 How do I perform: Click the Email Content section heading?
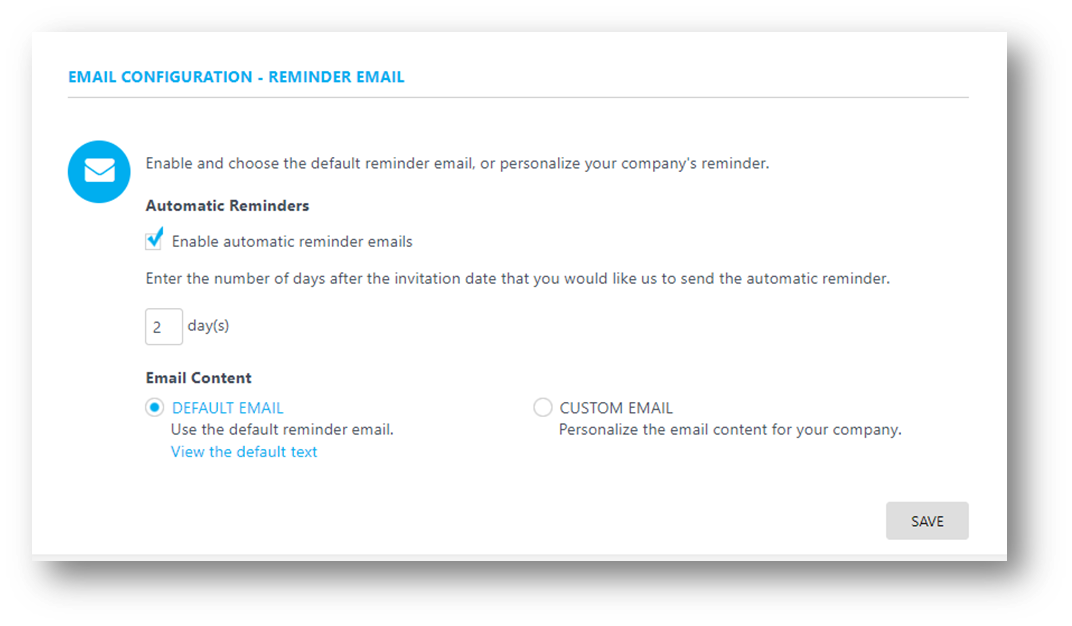[x=198, y=378]
